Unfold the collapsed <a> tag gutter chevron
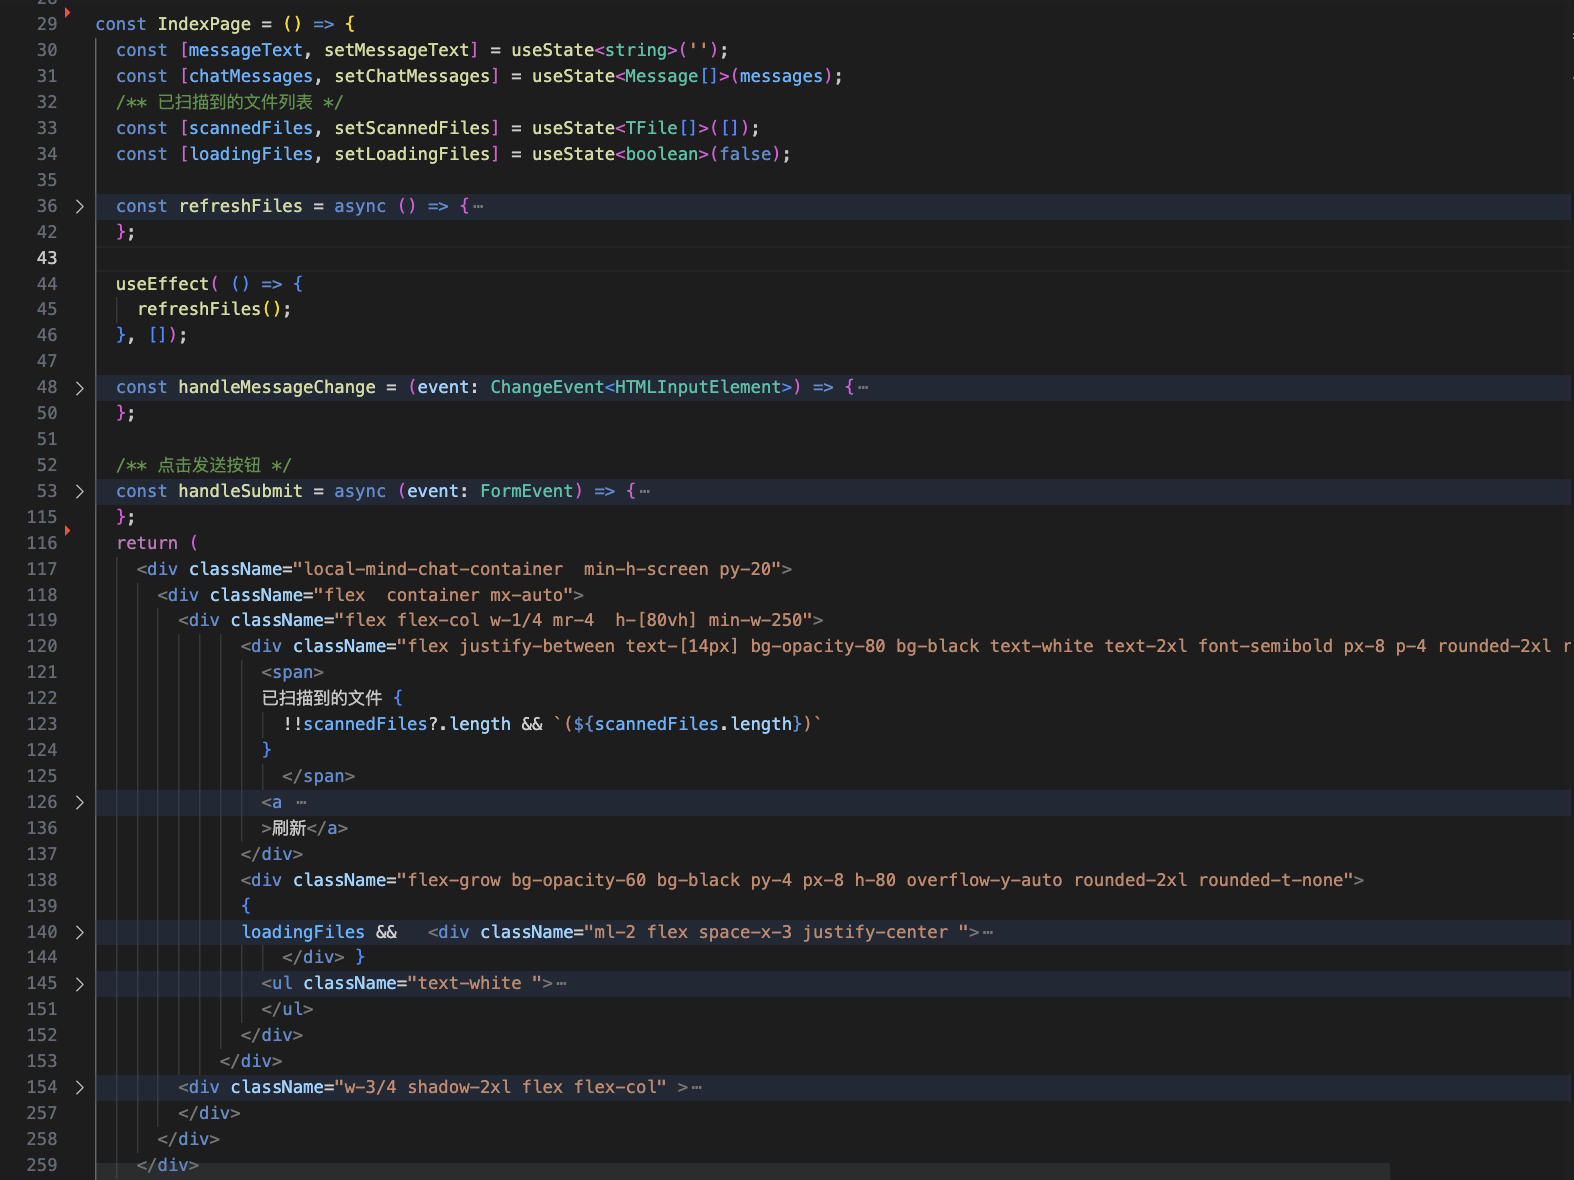 coord(79,802)
